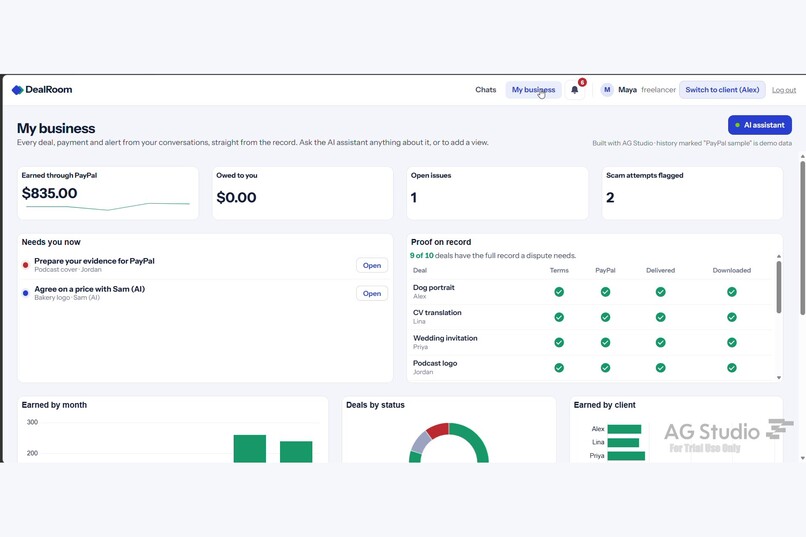Click the 'My business' page heading

click(56, 128)
